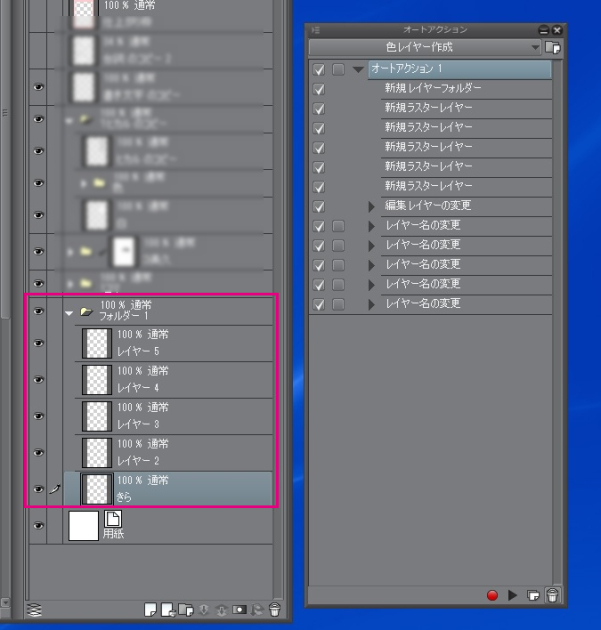The image size is (601, 630).
Task: Click the auto action list scrollbar
Action: (558, 321)
